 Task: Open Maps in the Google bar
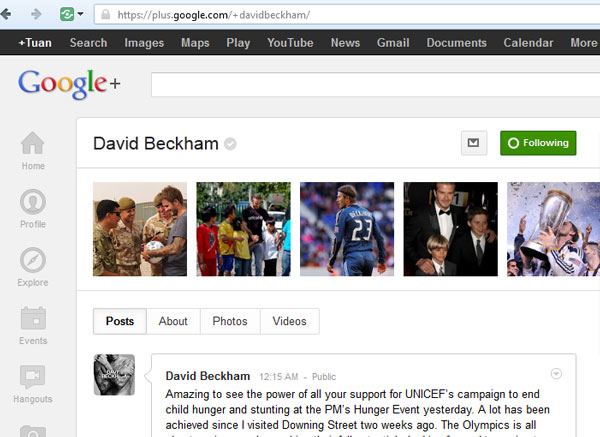pyautogui.click(x=195, y=42)
